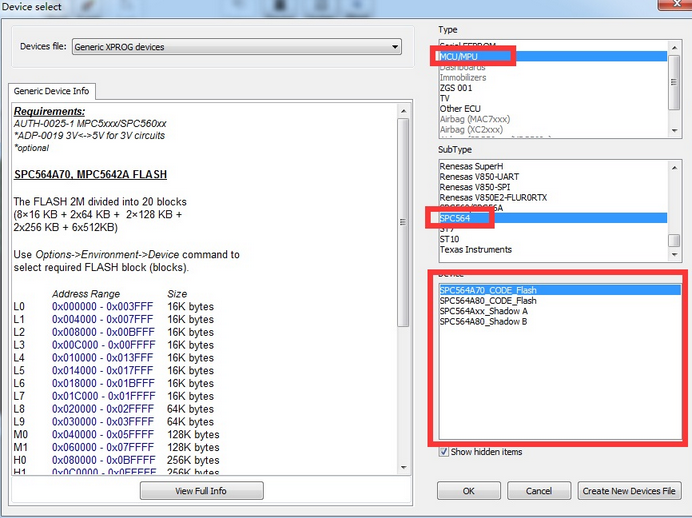Click the Cancel button
Viewport: 692px width, 518px height.
(539, 491)
